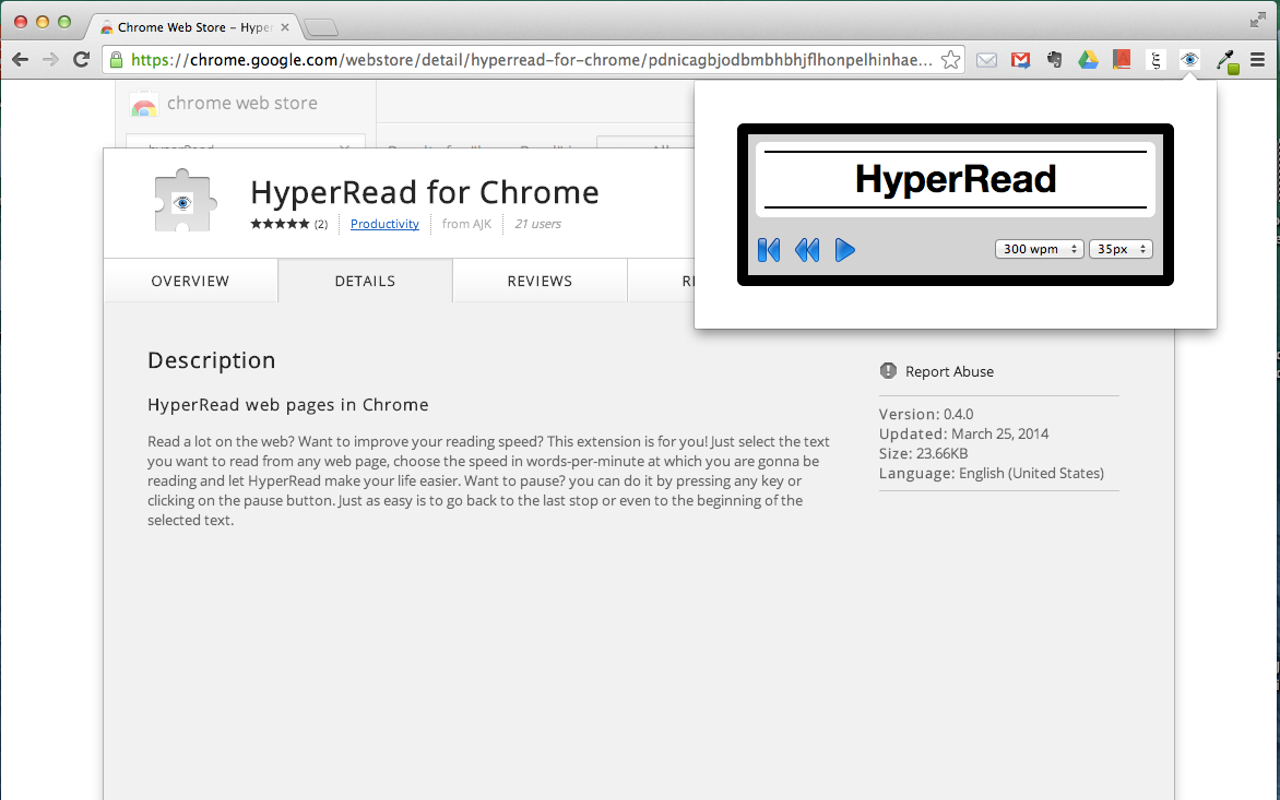Rate the extension via its stars
The image size is (1280, 800).
click(281, 224)
